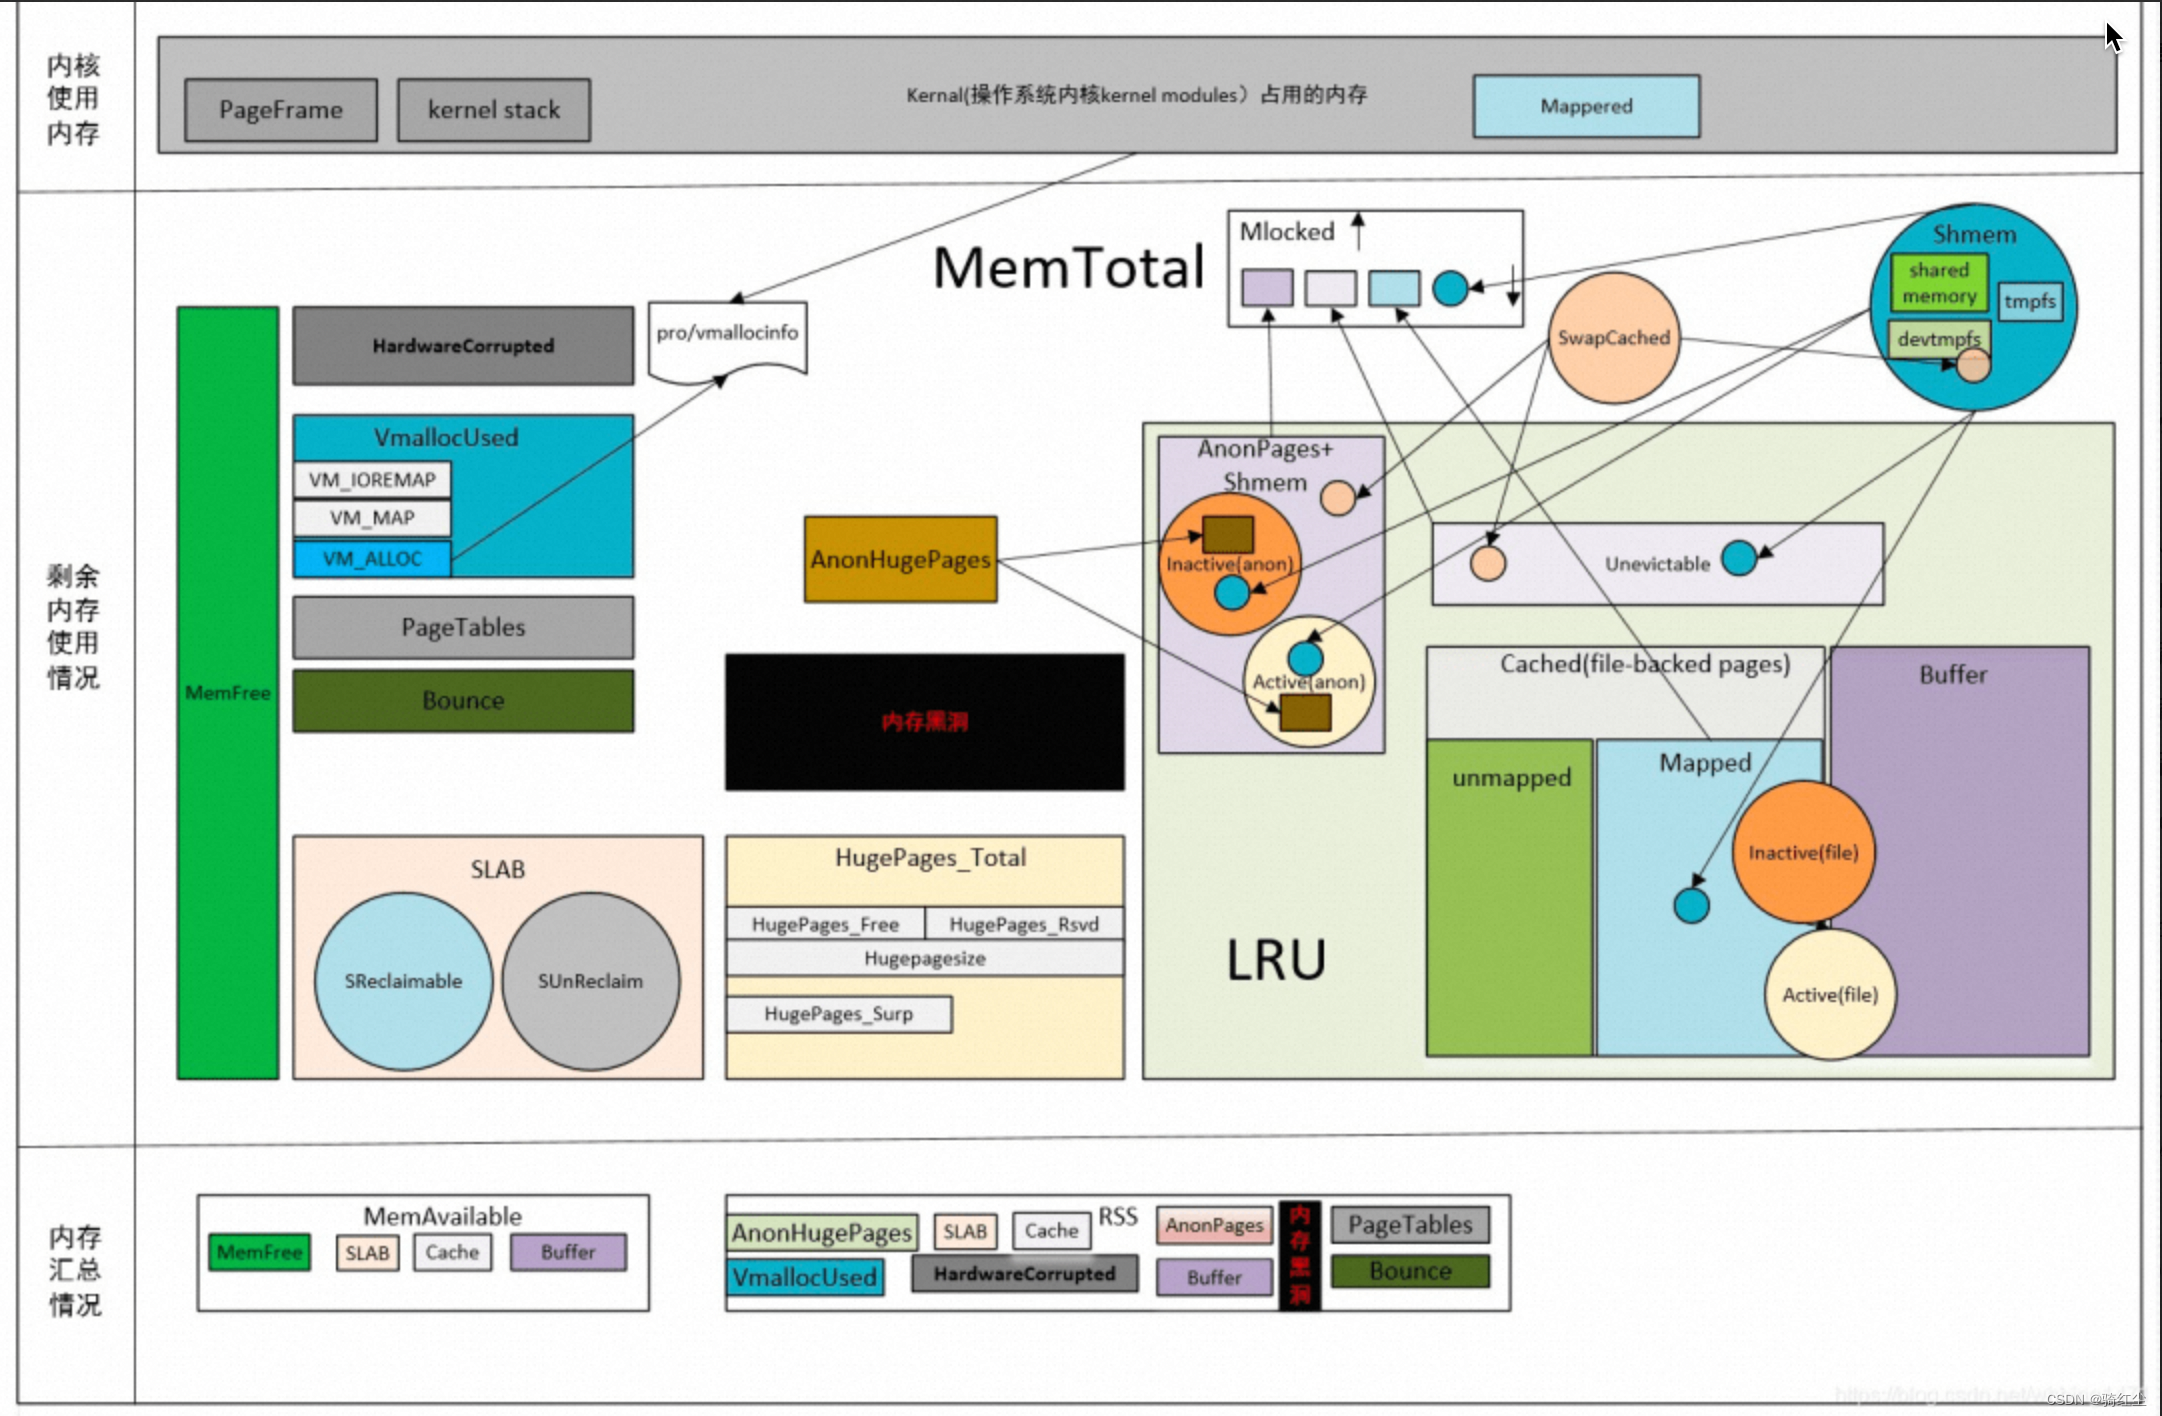The width and height of the screenshot is (2162, 1416).
Task: Click the Shmem heading in teal circle
Action: (x=1974, y=234)
